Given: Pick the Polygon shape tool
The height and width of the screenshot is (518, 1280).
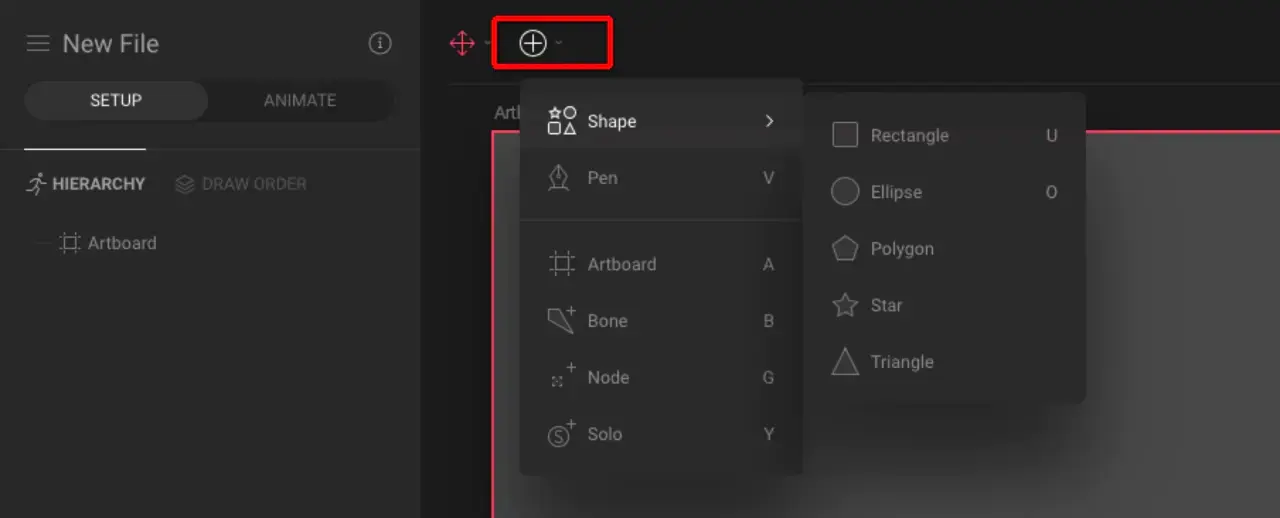Looking at the screenshot, I should pyautogui.click(x=900, y=249).
